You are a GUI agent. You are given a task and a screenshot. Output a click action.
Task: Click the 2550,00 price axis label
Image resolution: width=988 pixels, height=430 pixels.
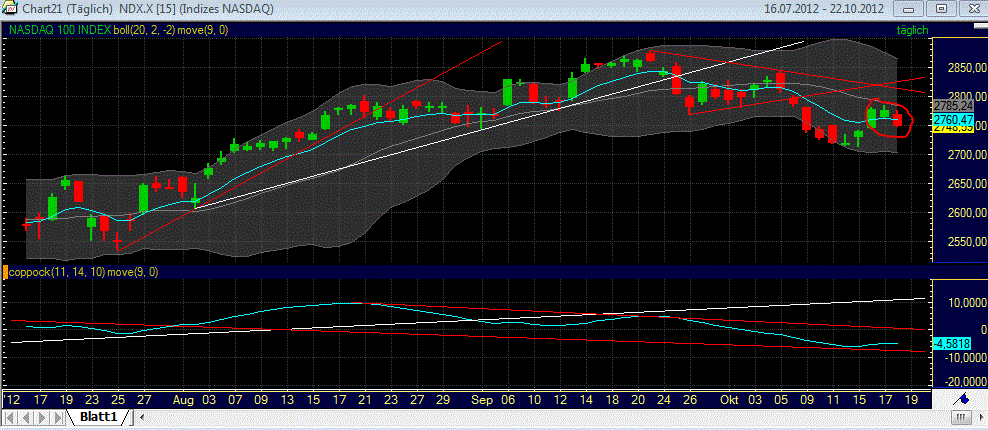tap(967, 242)
